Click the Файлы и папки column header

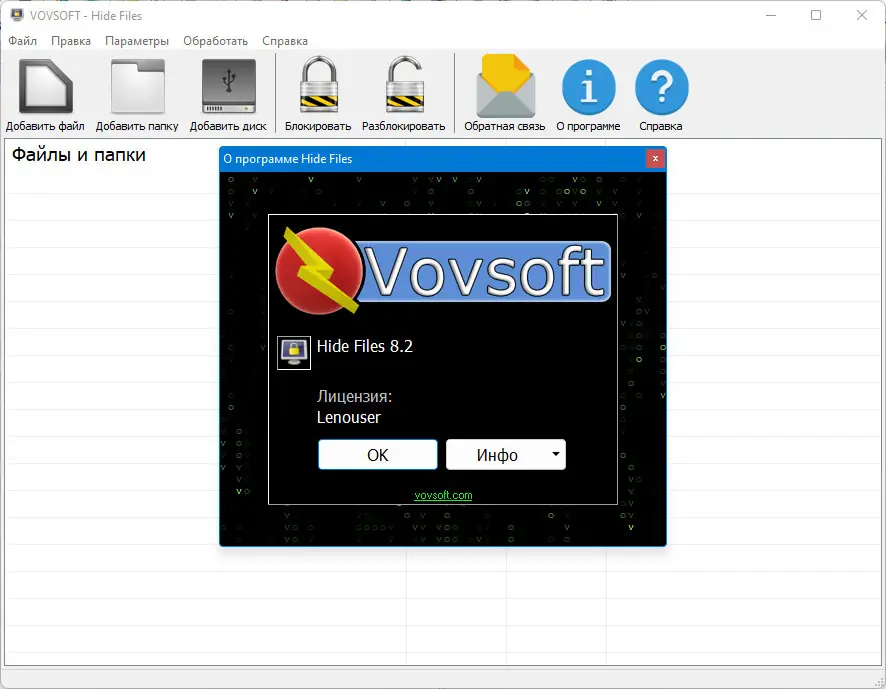coord(79,154)
